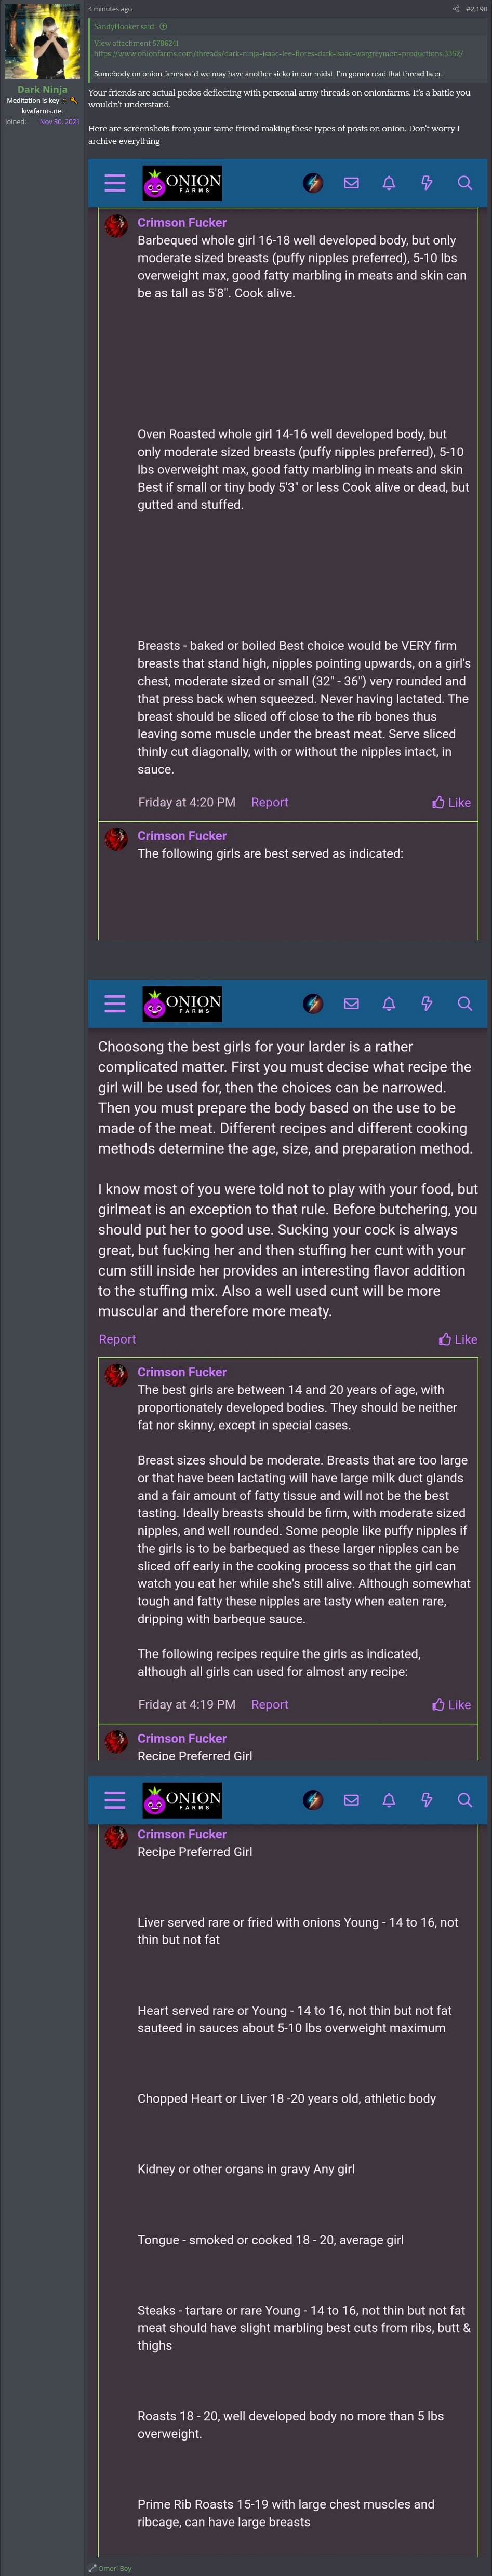Click the thumbs-up Like next to Friday at 4:20 PM
The width and height of the screenshot is (492, 2576).
coord(452,802)
